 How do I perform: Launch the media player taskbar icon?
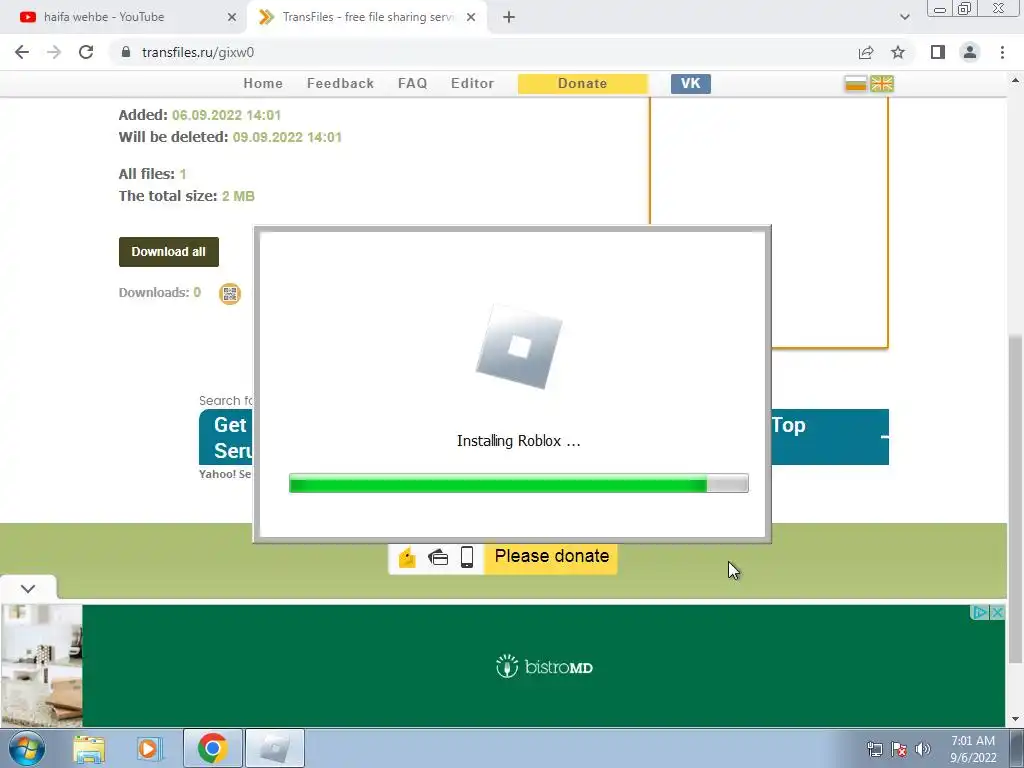(149, 748)
